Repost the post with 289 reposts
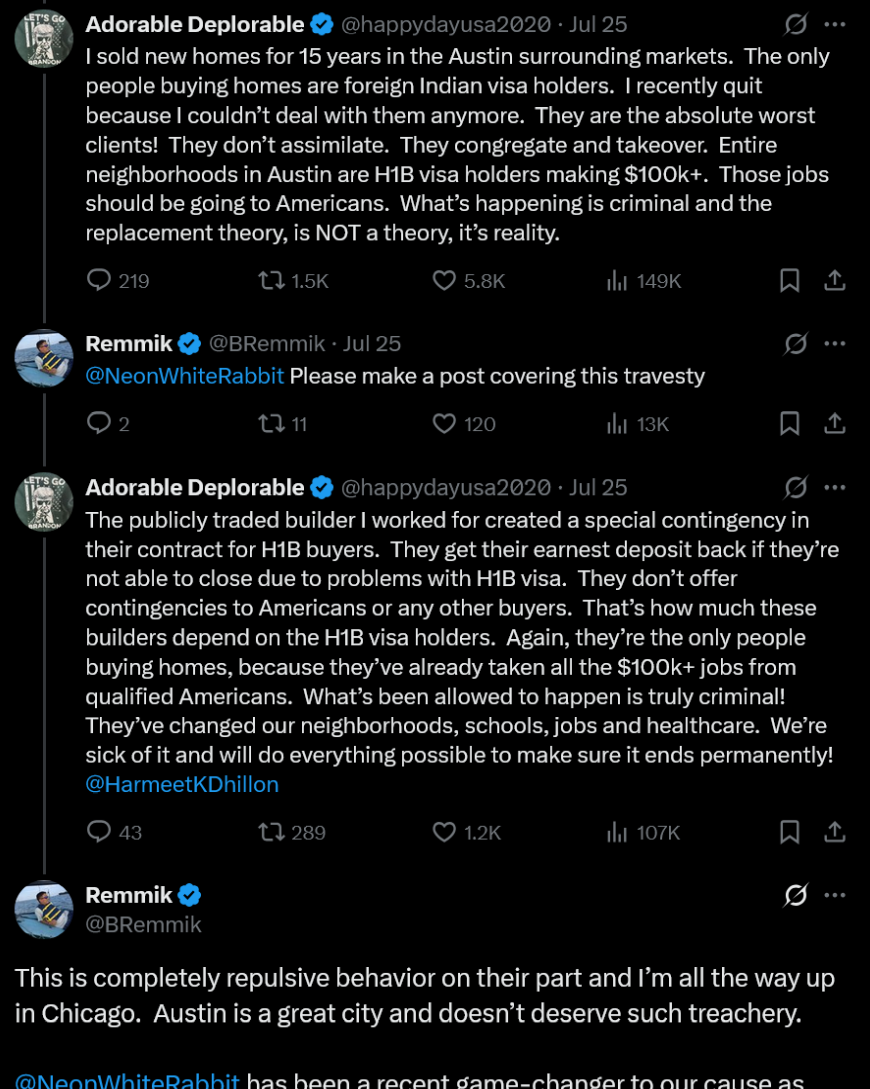Image resolution: width=870 pixels, height=1089 pixels. [x=271, y=831]
